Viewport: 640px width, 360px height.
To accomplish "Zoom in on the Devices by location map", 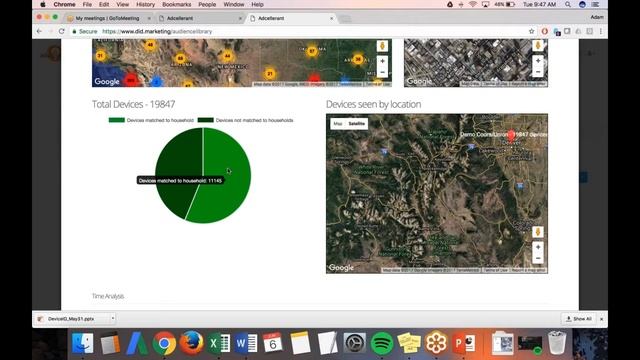I will (538, 247).
